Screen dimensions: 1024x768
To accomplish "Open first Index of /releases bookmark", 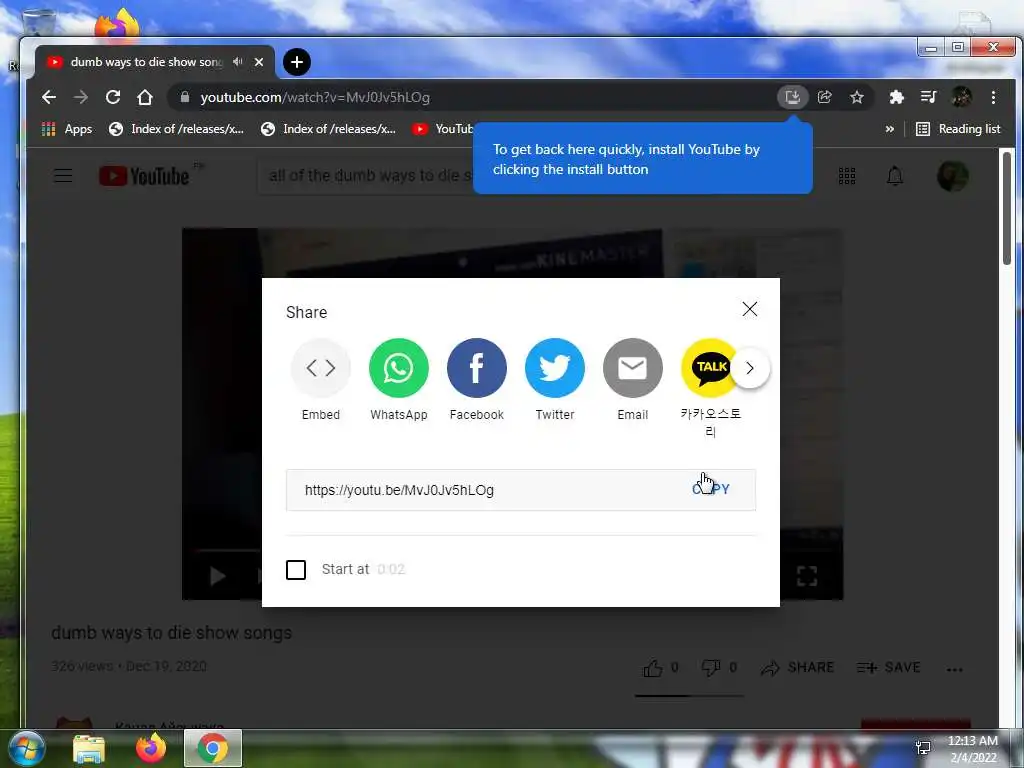I will click(x=176, y=129).
